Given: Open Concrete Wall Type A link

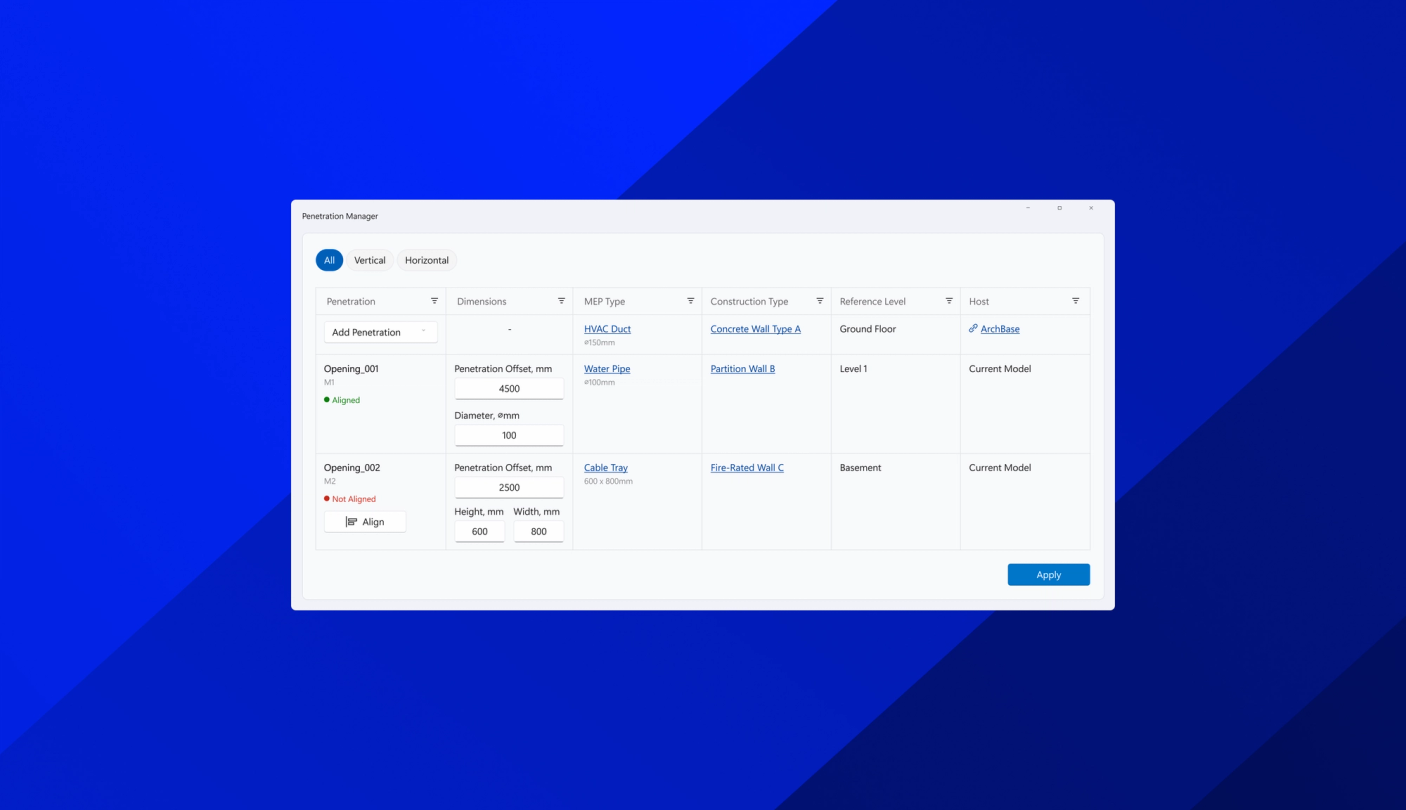Looking at the screenshot, I should 755,329.
